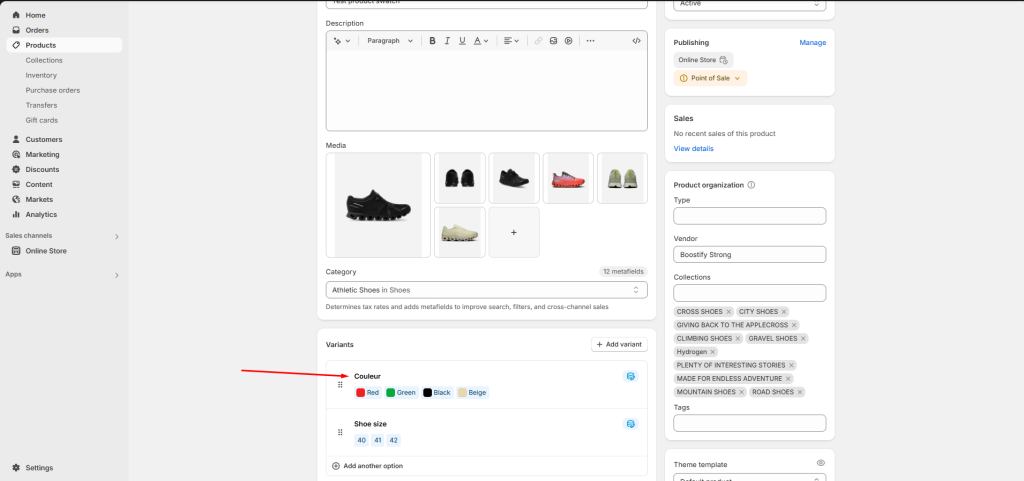
Task: Switch description editor to HTML view
Action: click(x=636, y=40)
